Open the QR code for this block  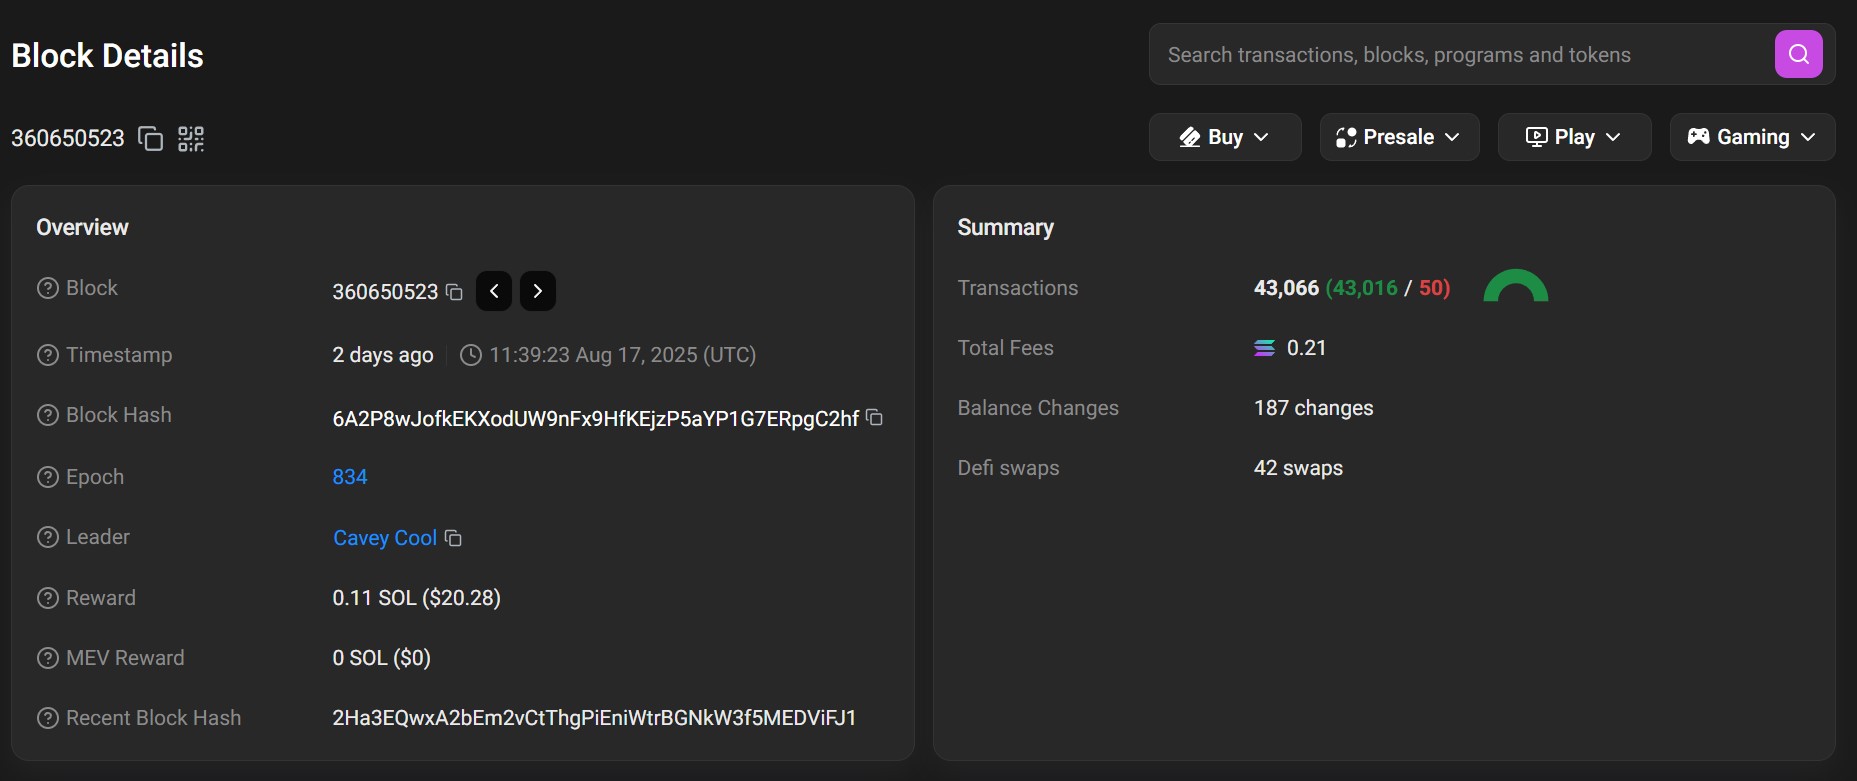point(190,139)
